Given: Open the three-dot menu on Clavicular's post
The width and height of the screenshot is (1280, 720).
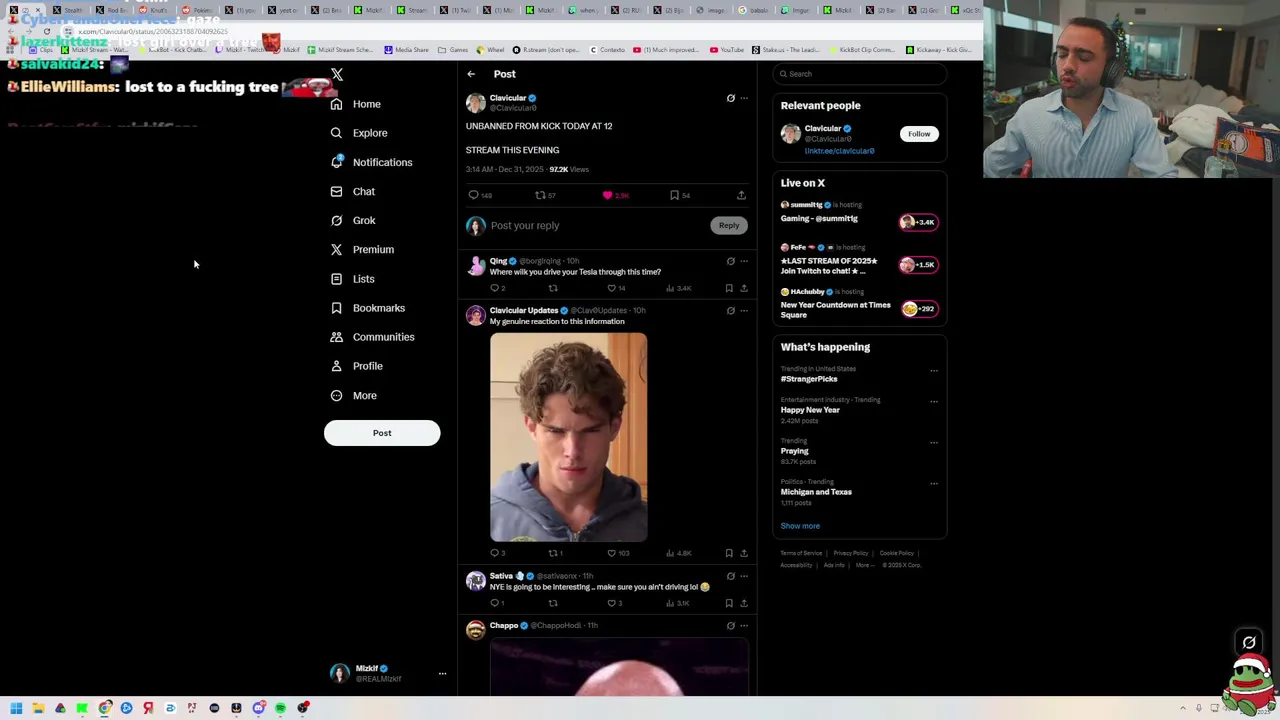Looking at the screenshot, I should coord(744,98).
